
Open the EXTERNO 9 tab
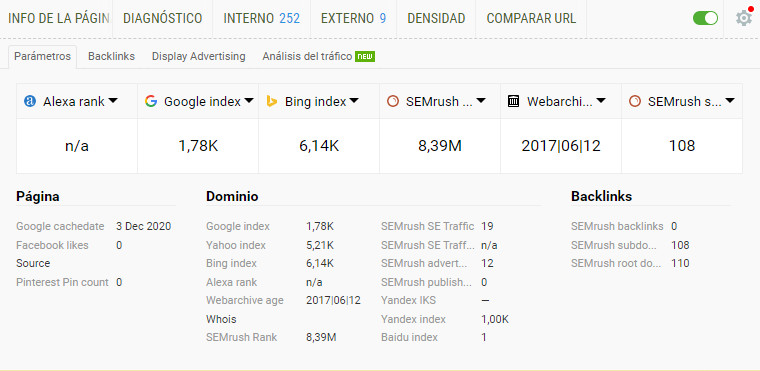[353, 18]
